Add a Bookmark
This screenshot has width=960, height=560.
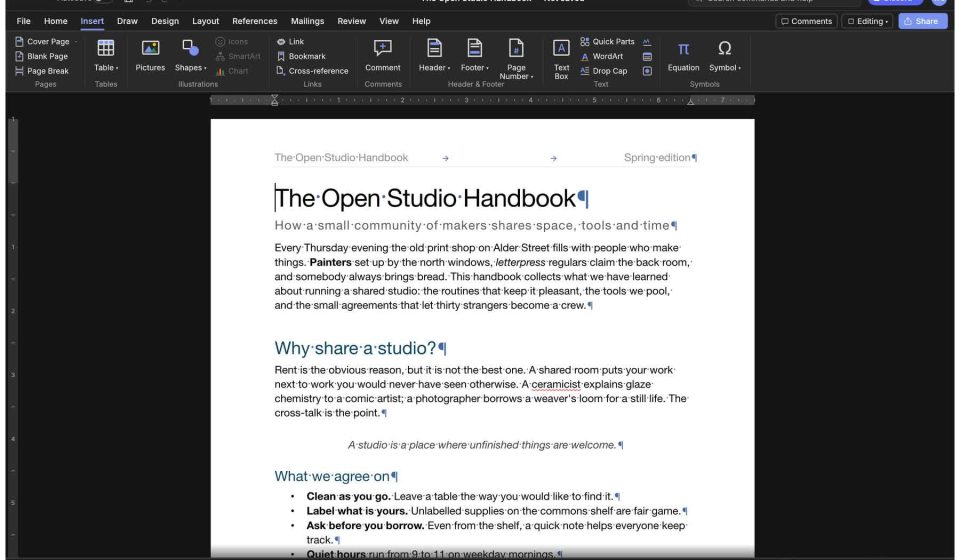301,56
